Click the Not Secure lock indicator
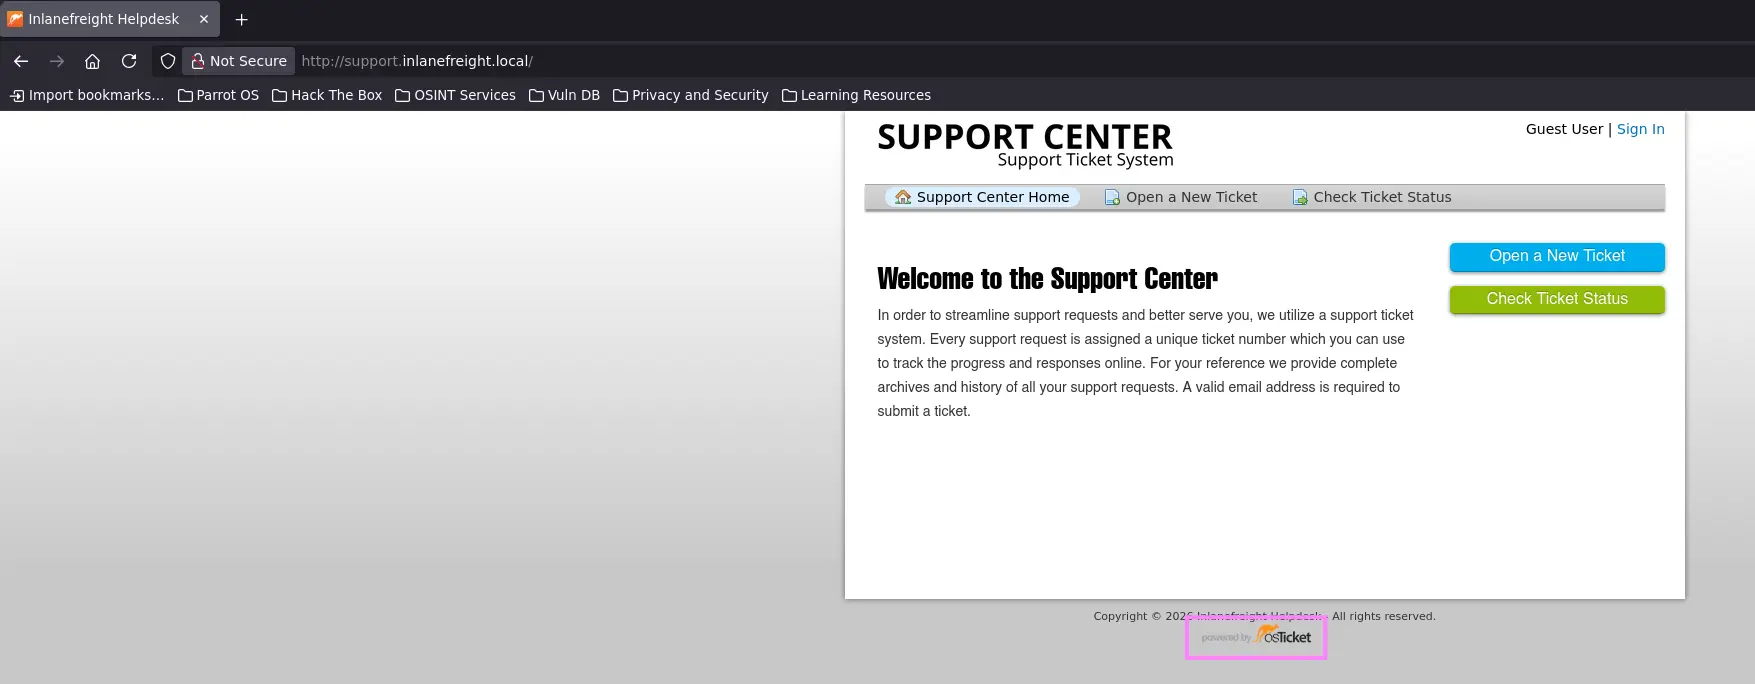 coord(239,61)
